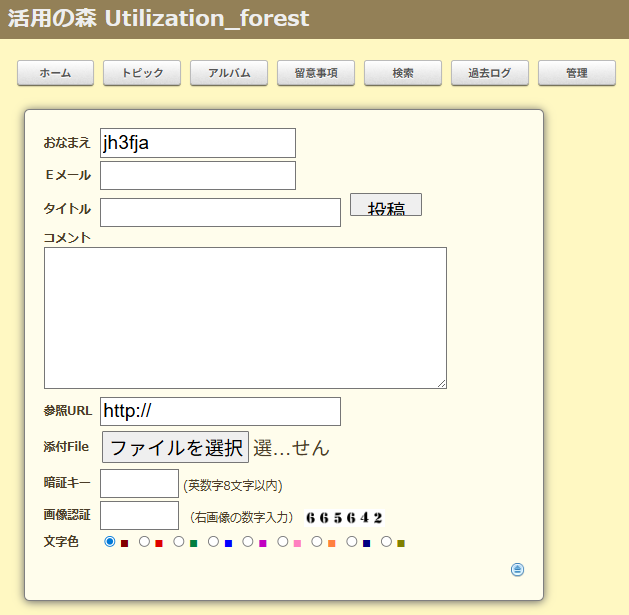
Task: Focus the 画像認証 captcha input field
Action: pyautogui.click(x=139, y=516)
